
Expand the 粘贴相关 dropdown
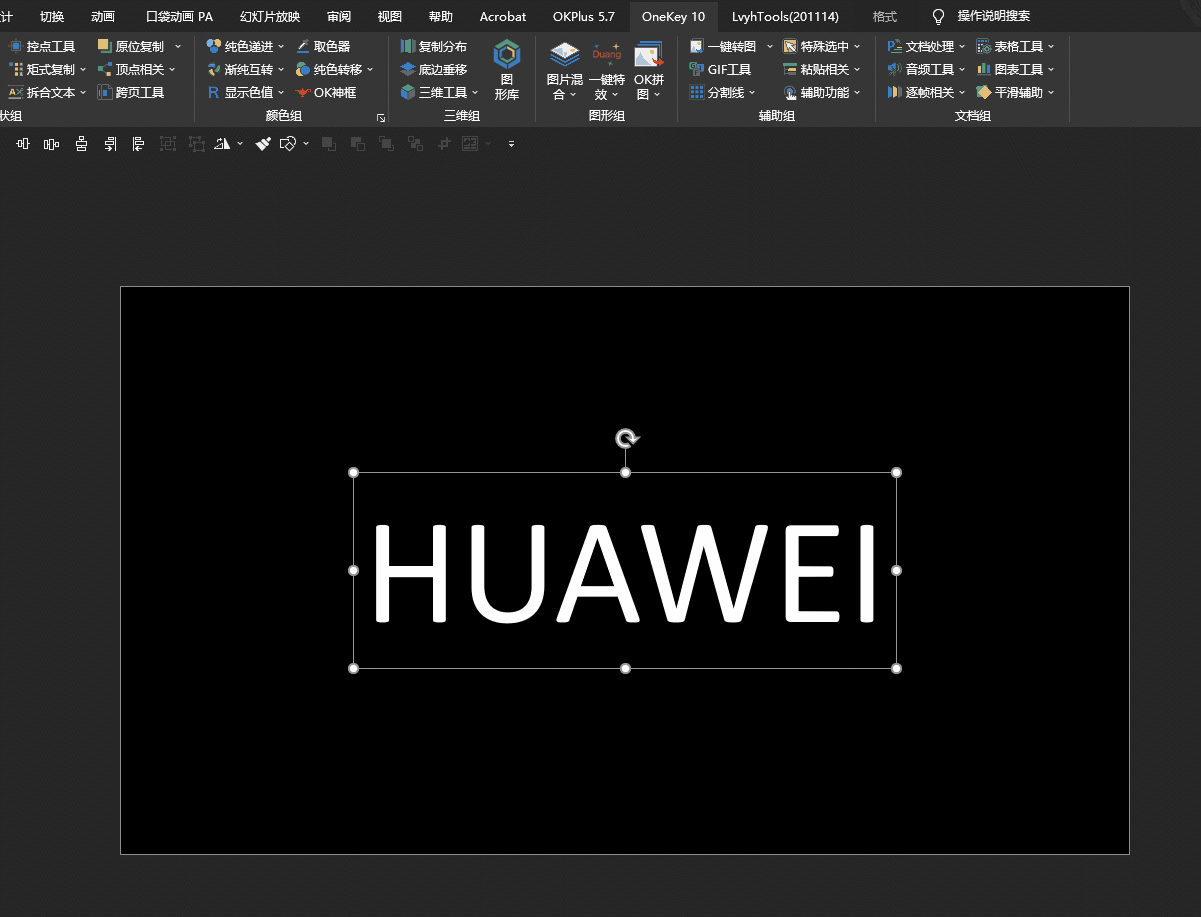pyautogui.click(x=857, y=69)
